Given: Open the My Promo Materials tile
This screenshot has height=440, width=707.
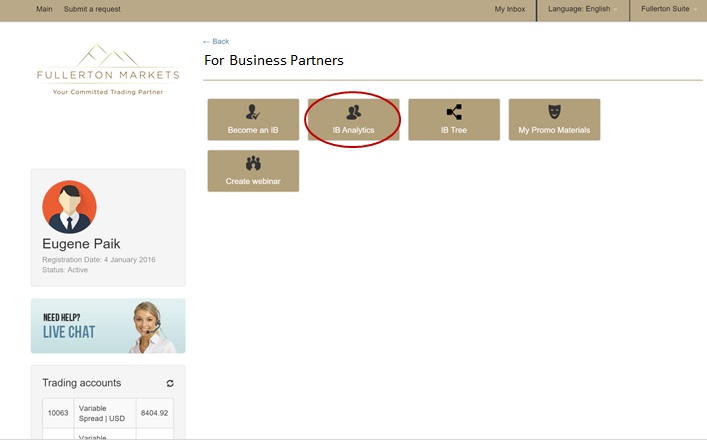Looking at the screenshot, I should [554, 119].
